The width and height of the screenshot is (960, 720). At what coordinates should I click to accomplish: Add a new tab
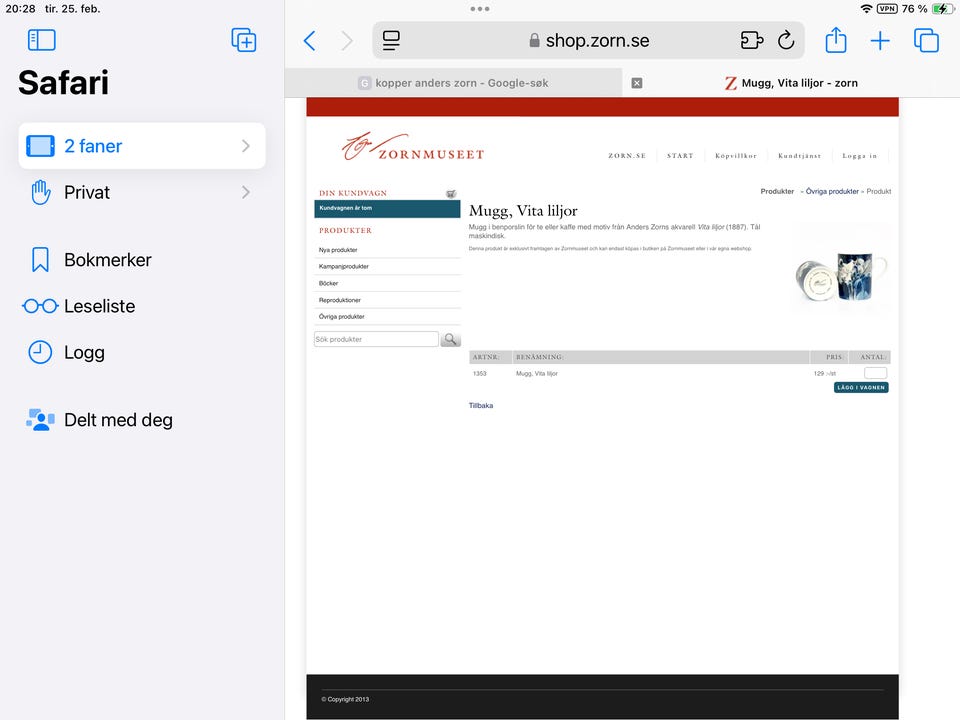pos(880,41)
